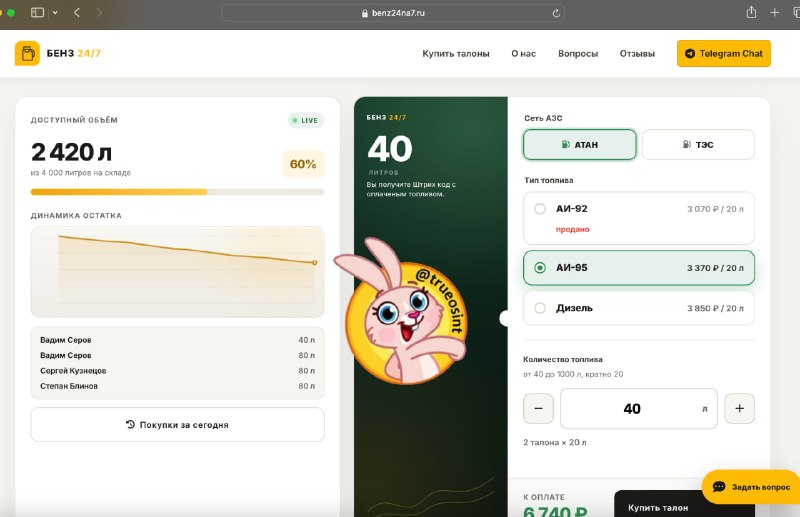Click the Share icon in Safari toolbar

point(751,12)
